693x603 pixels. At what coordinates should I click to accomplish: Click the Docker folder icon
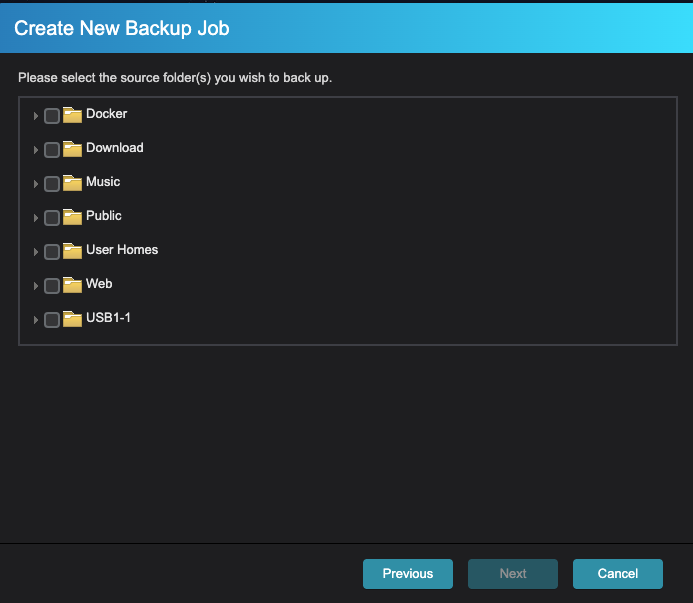(72, 114)
